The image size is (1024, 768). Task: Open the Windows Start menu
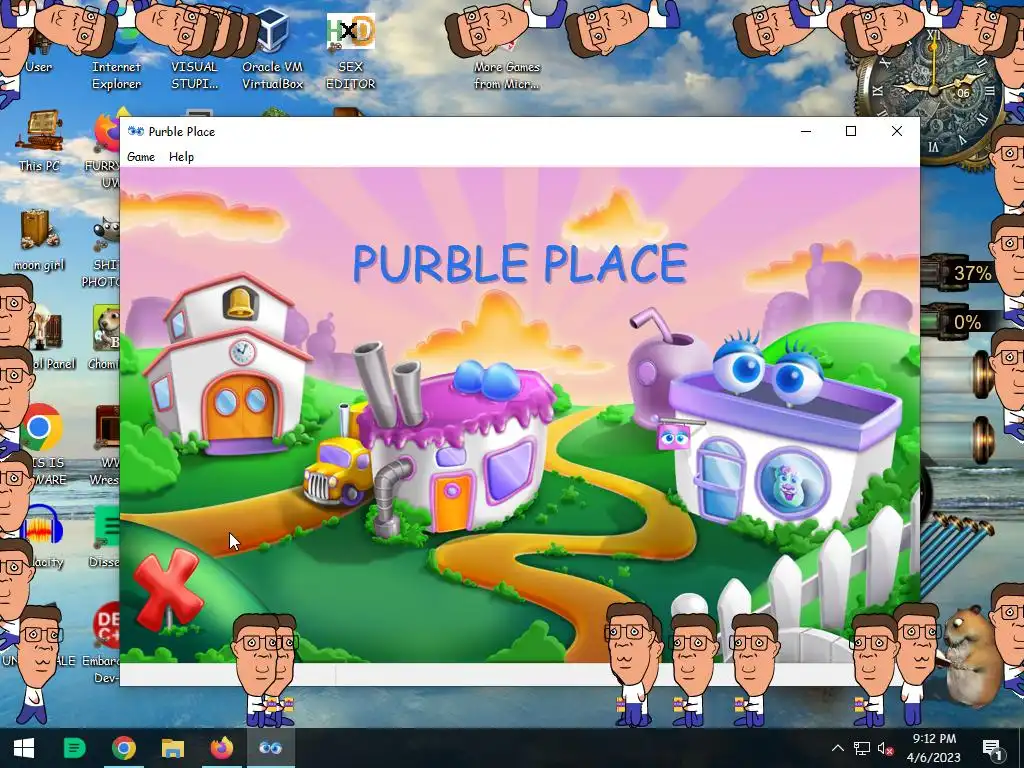pos(24,748)
